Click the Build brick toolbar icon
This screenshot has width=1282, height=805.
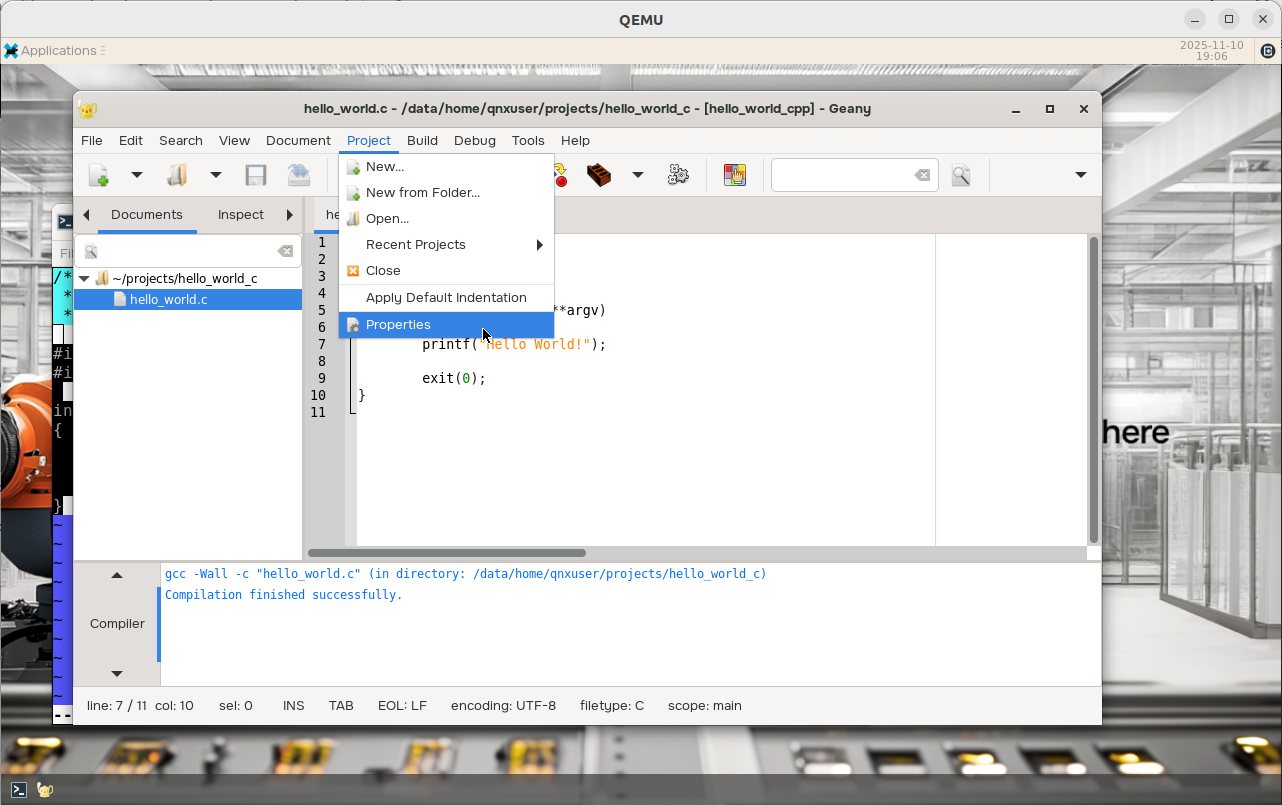tap(599, 175)
